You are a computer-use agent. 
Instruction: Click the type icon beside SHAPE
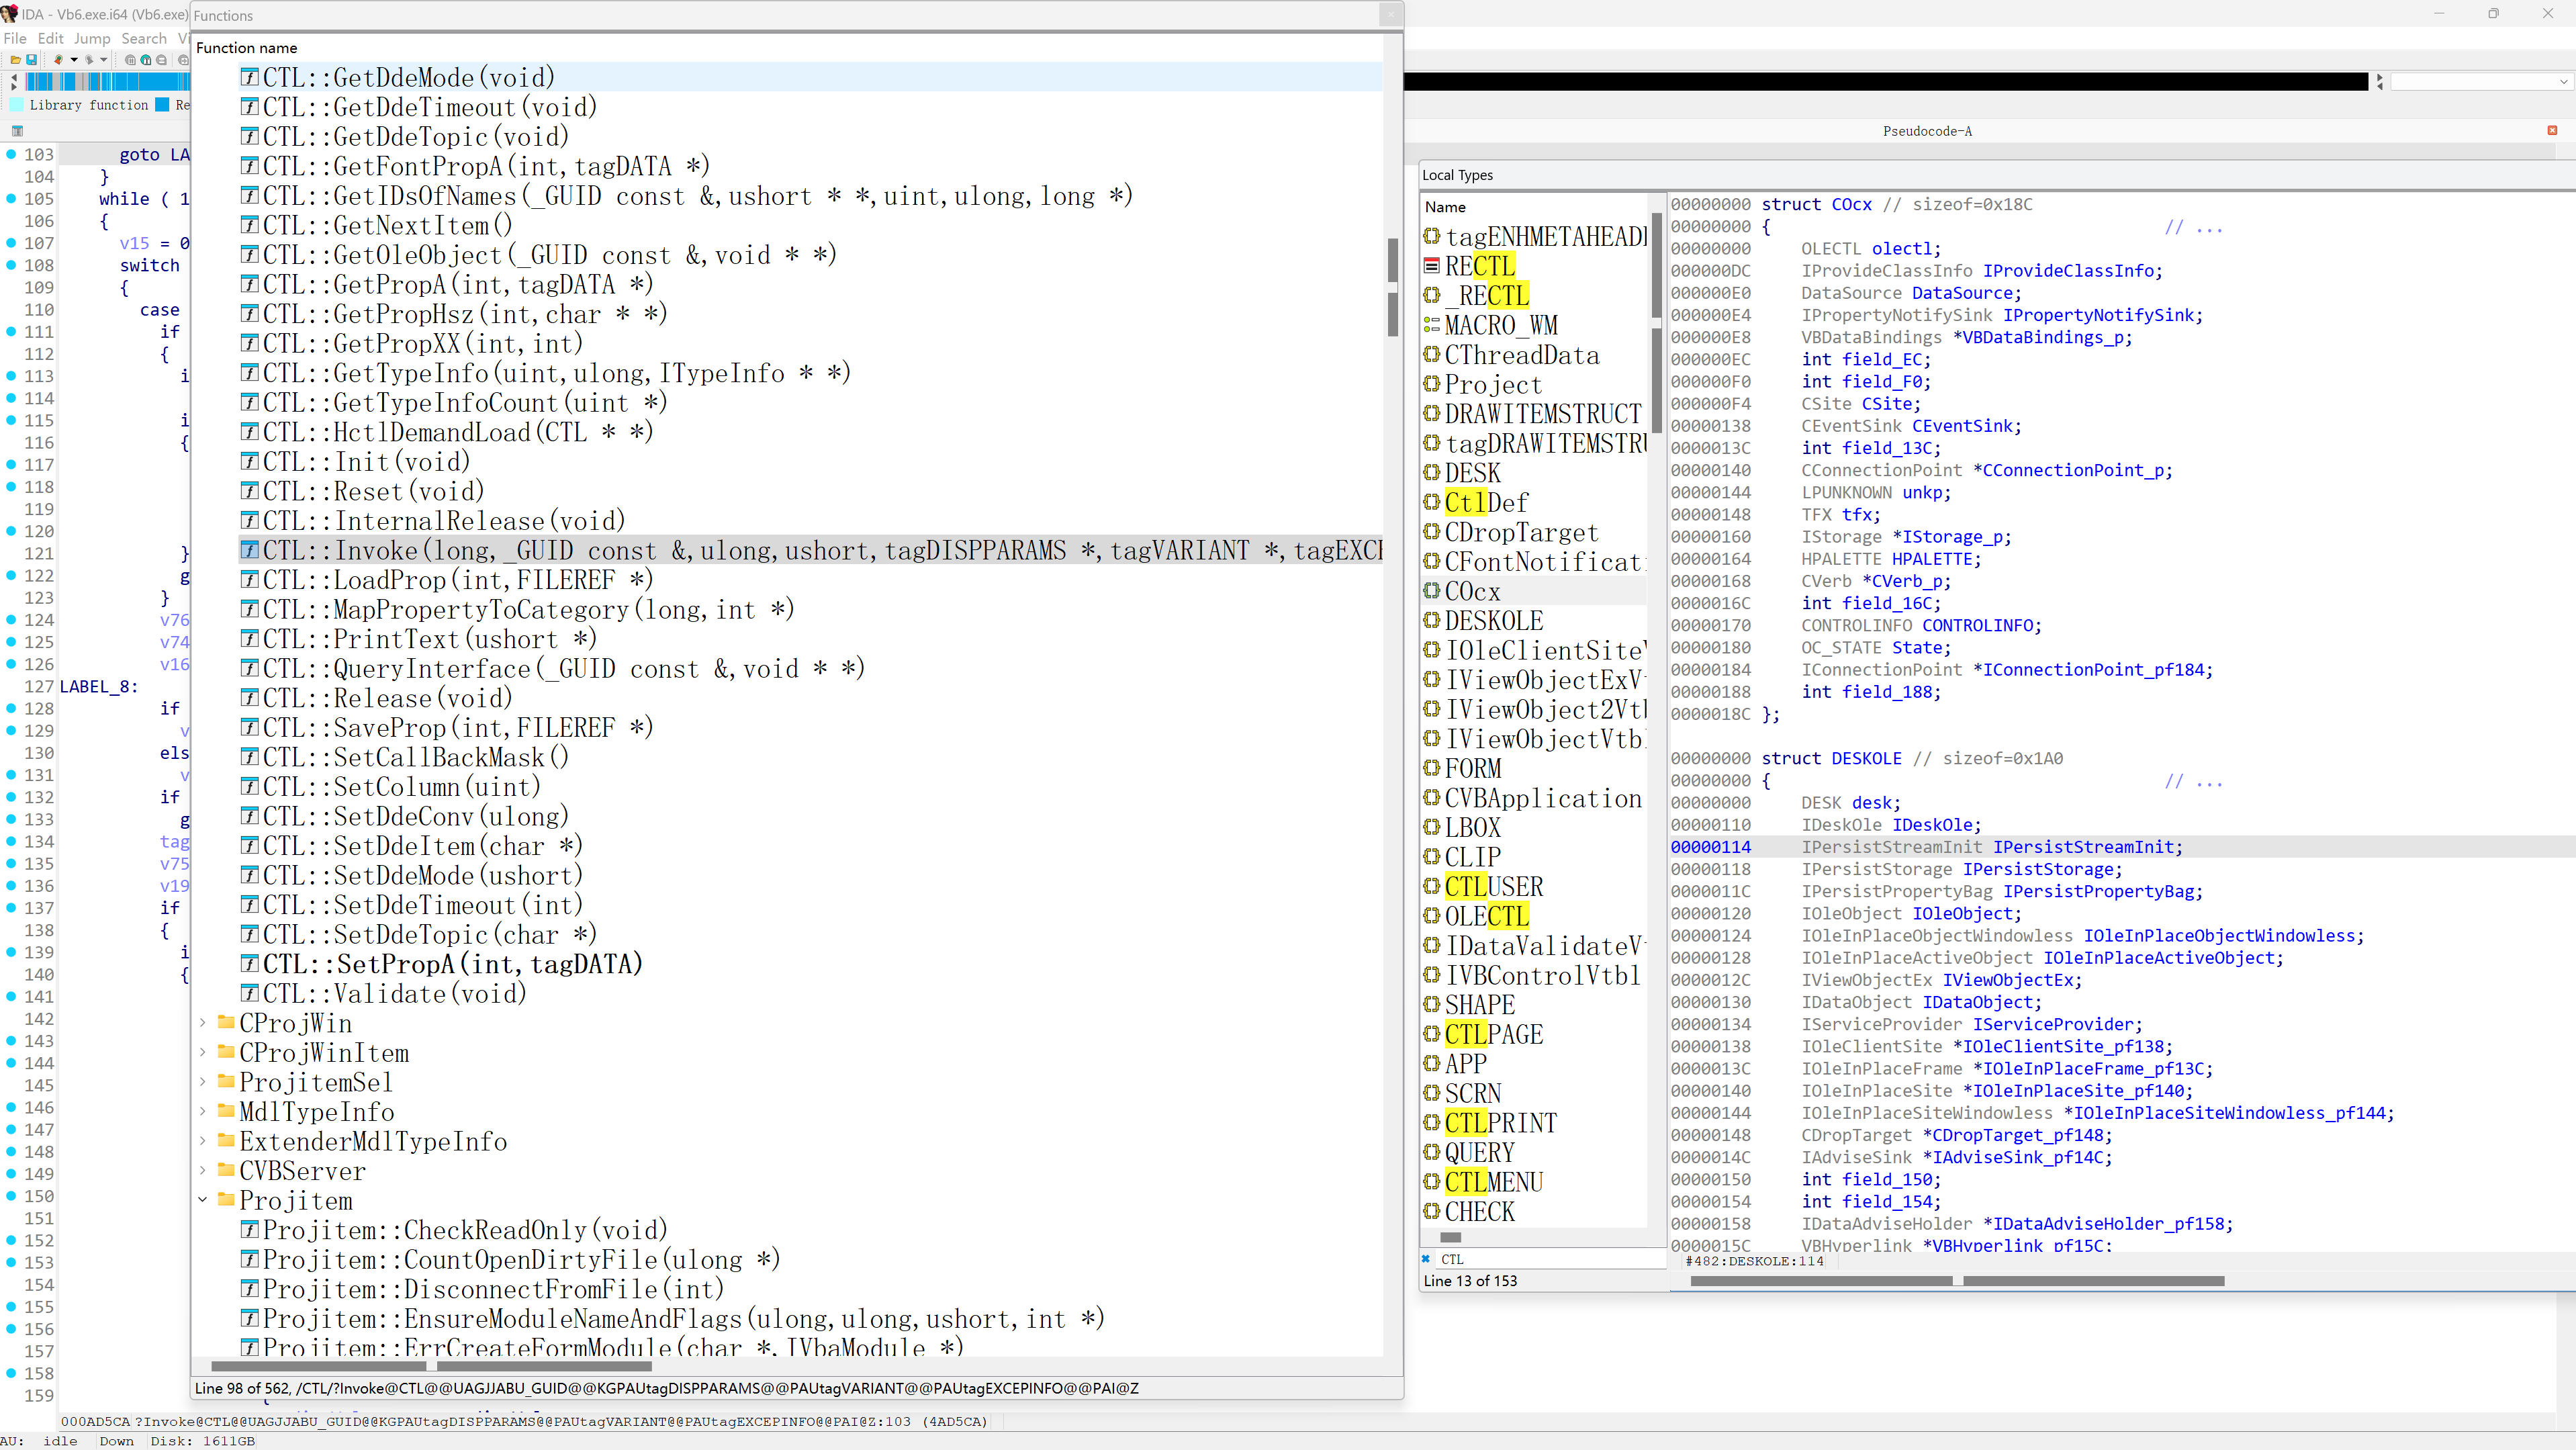pos(1432,1004)
